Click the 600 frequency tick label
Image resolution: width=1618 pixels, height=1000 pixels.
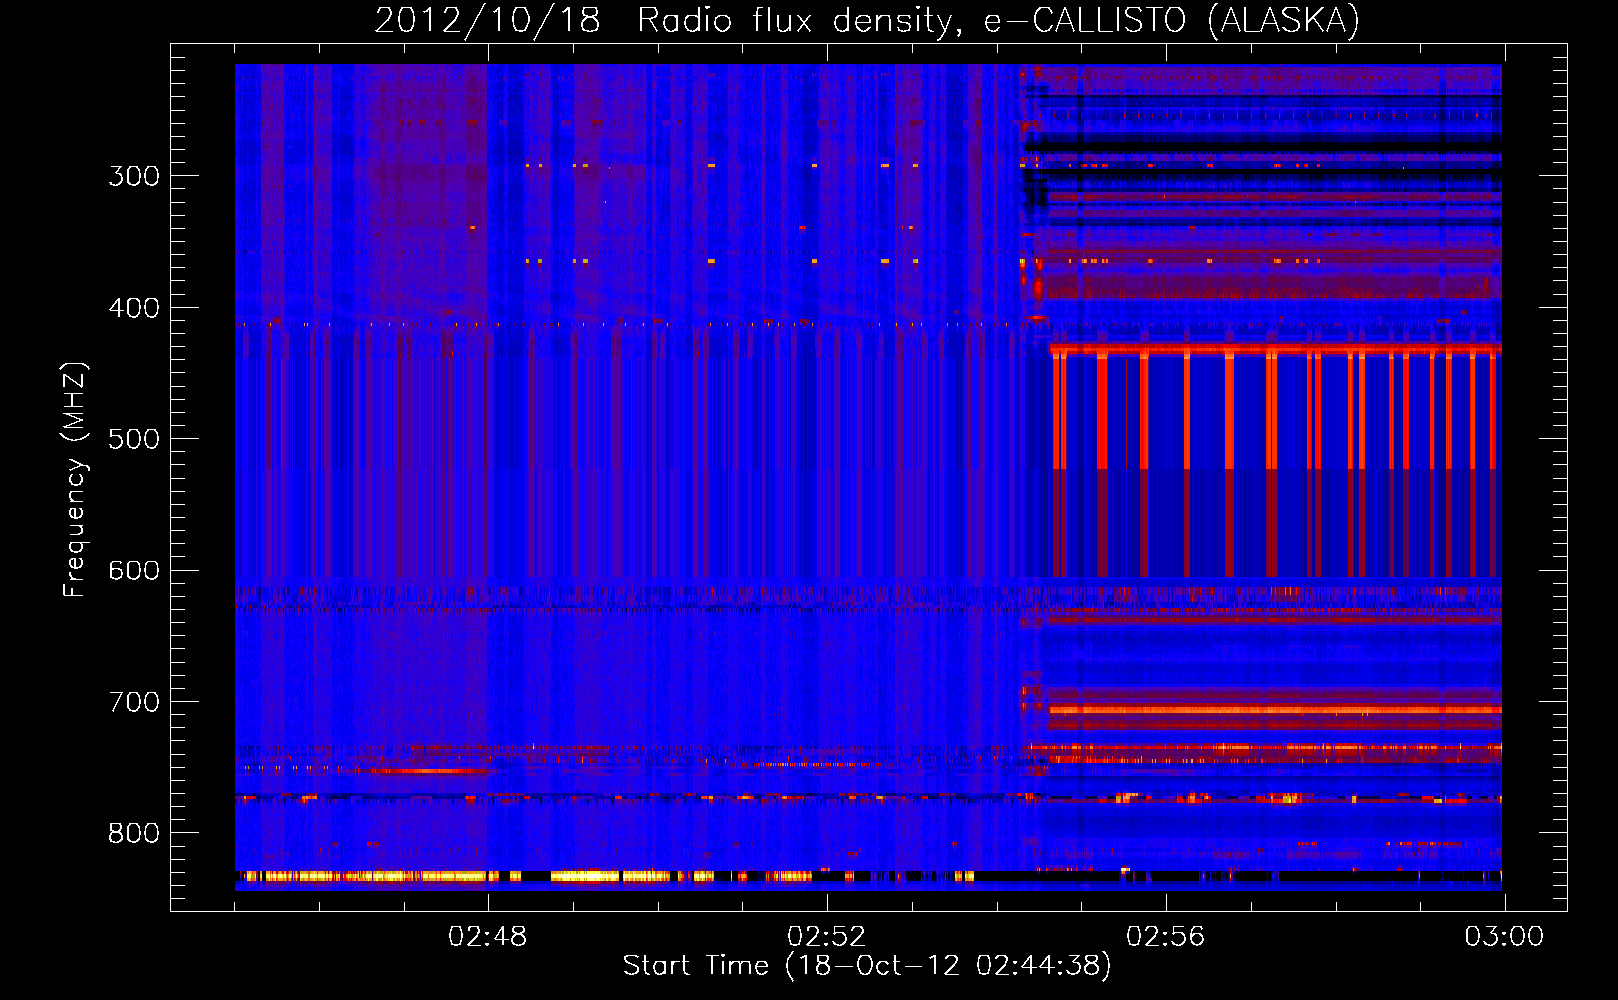(134, 570)
